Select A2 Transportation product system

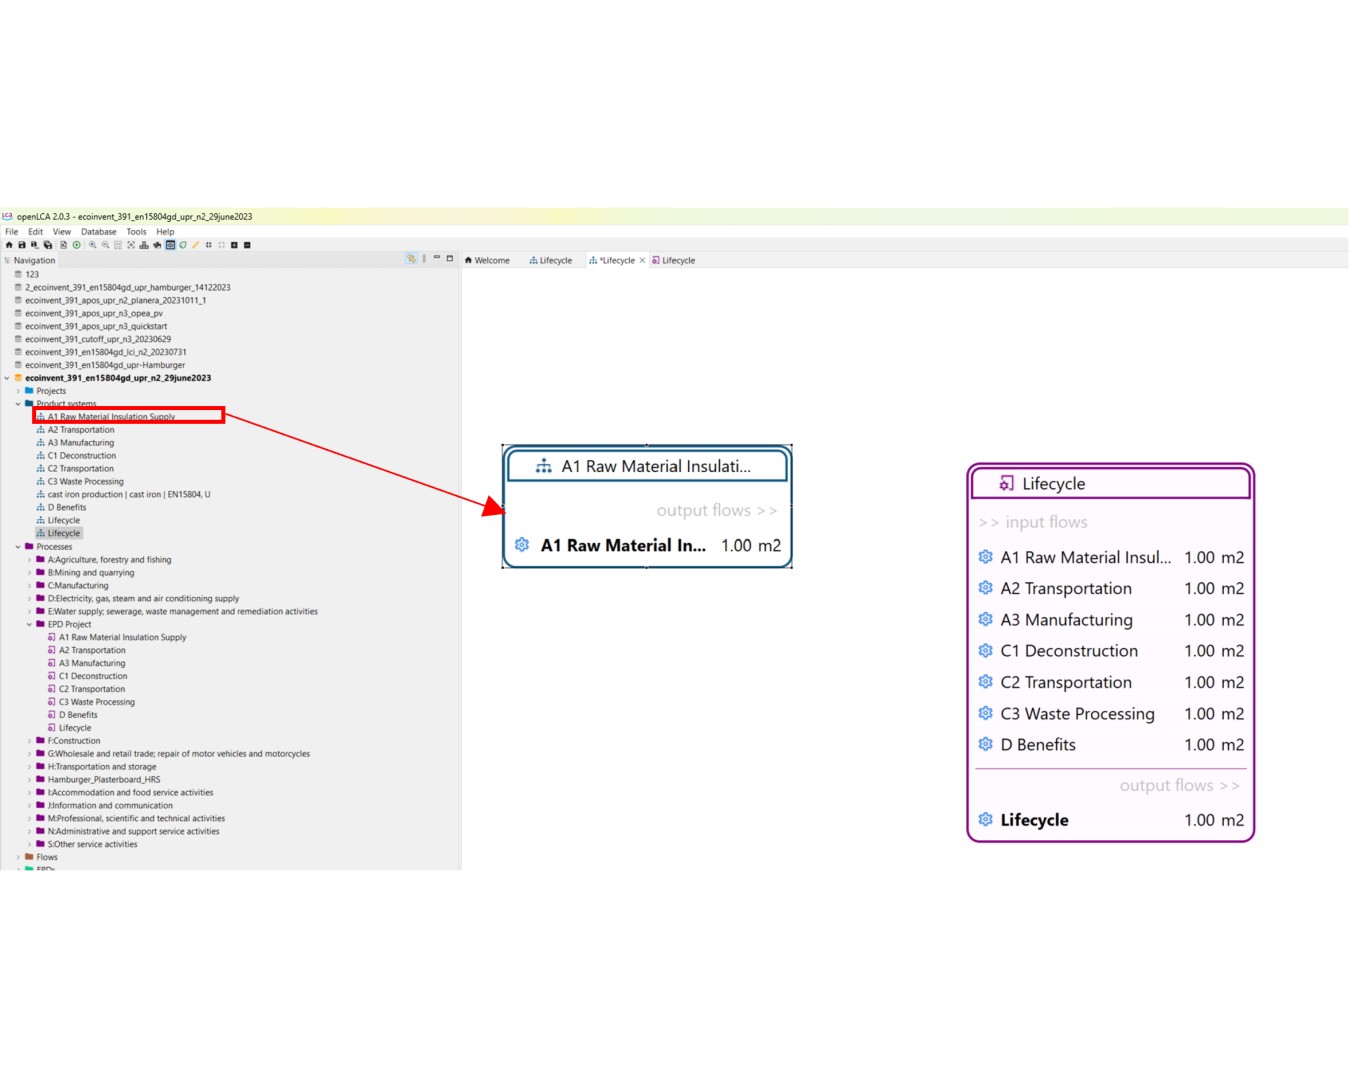[81, 430]
